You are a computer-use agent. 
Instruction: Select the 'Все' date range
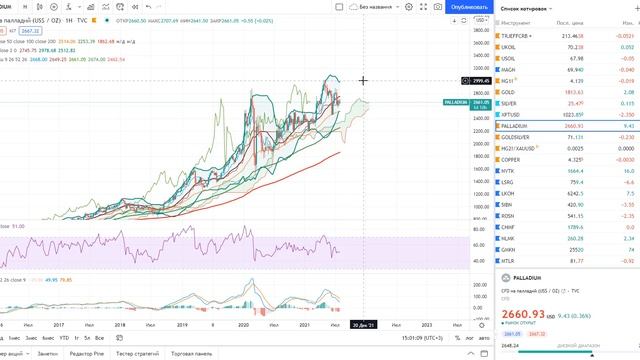(x=99, y=338)
